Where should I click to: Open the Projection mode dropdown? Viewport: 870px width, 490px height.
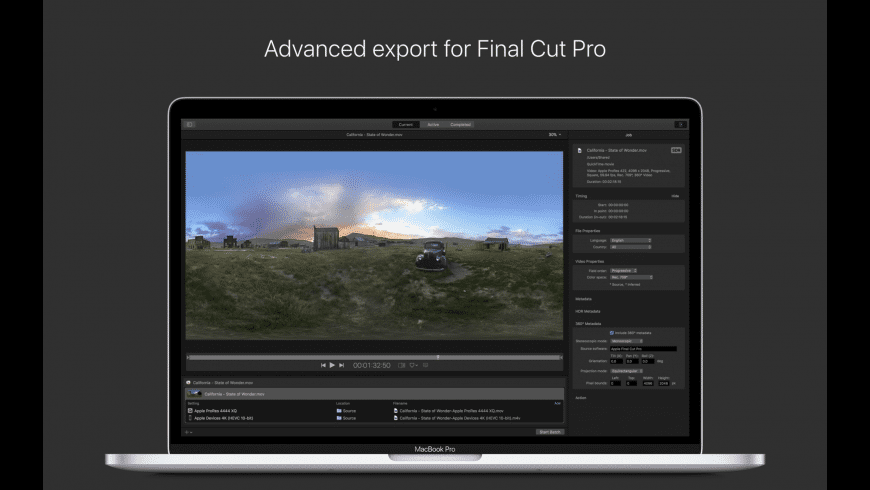[x=626, y=371]
